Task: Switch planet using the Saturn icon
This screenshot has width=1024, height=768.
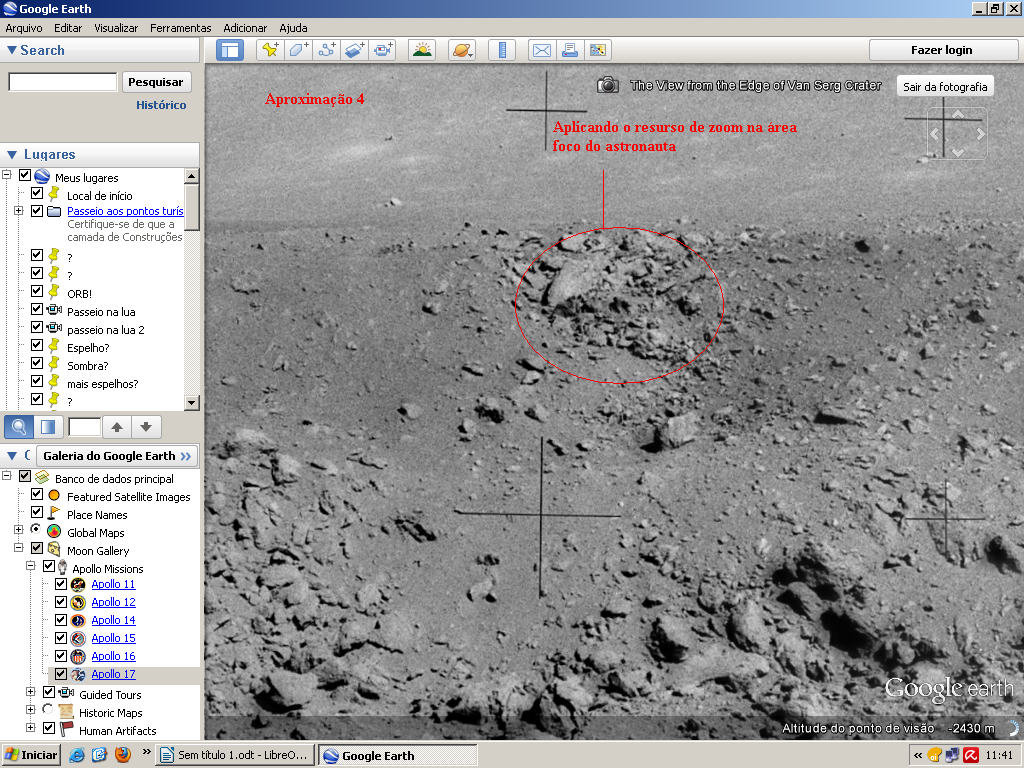Action: coord(462,50)
